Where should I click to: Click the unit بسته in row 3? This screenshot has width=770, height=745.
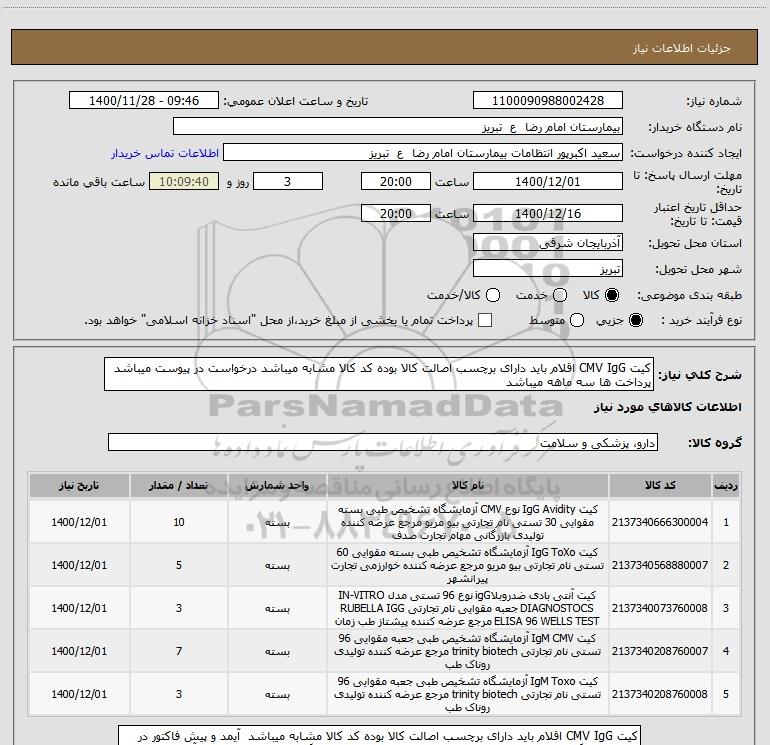(x=277, y=608)
